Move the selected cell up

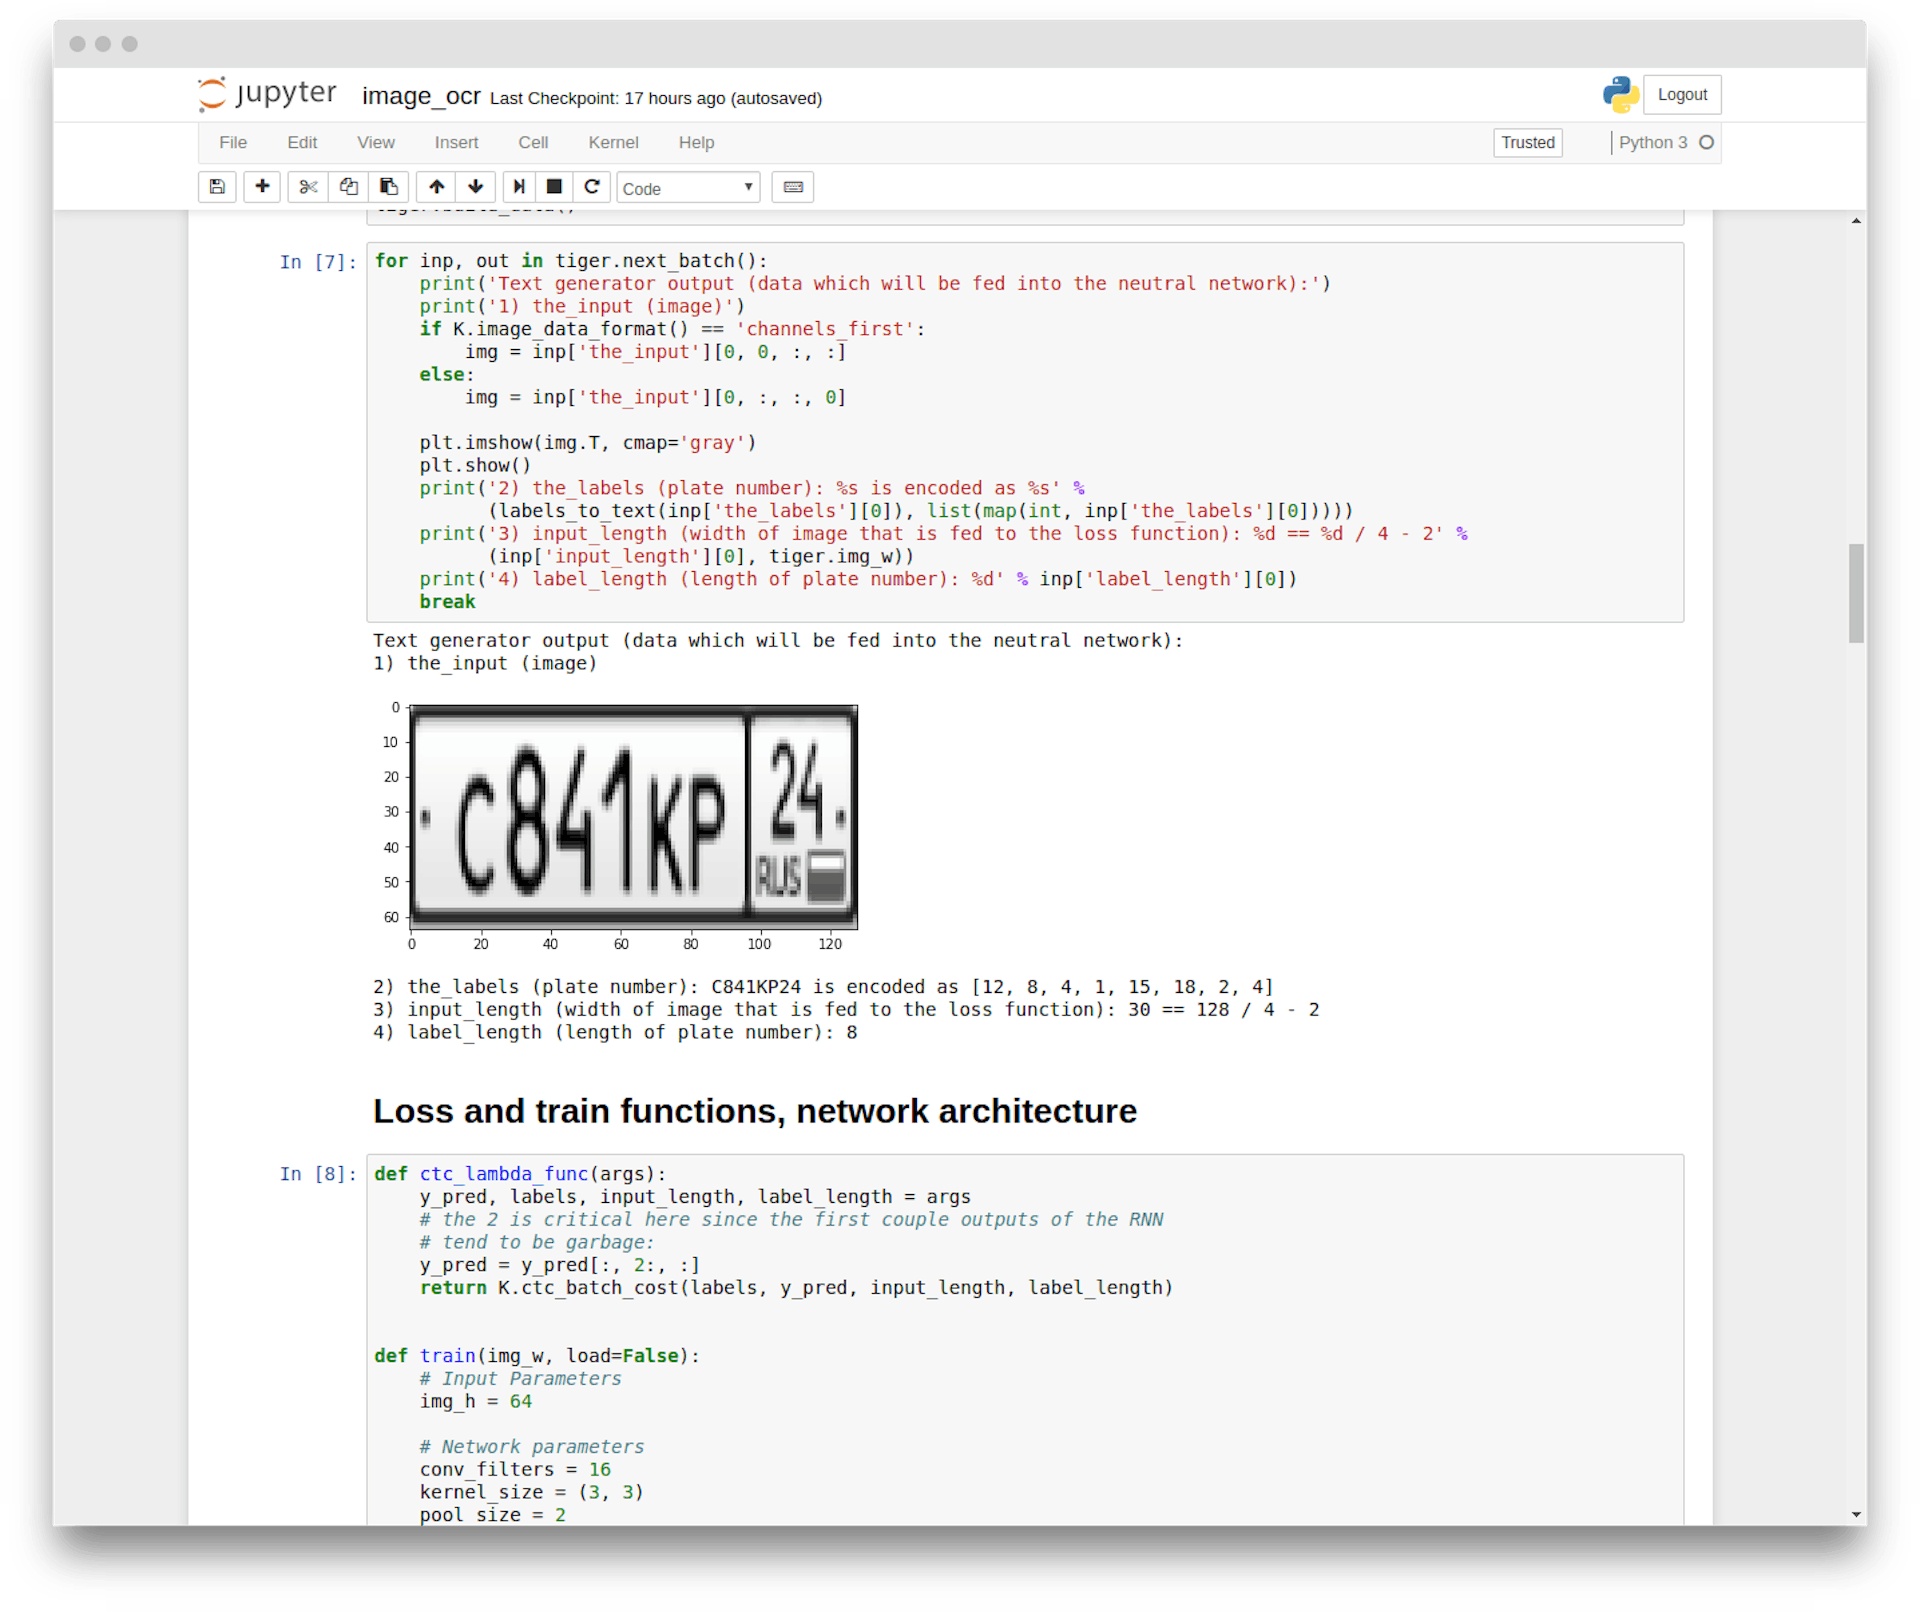436,187
